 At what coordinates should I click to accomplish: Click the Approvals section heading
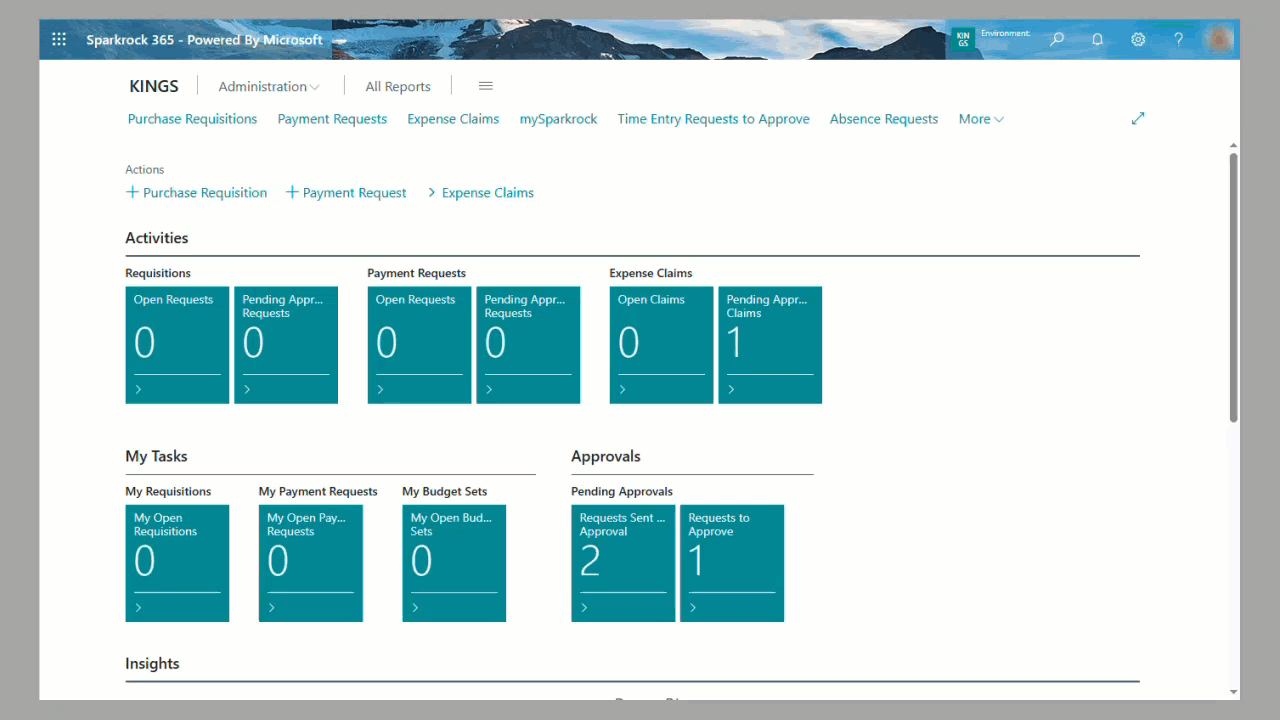click(x=606, y=456)
